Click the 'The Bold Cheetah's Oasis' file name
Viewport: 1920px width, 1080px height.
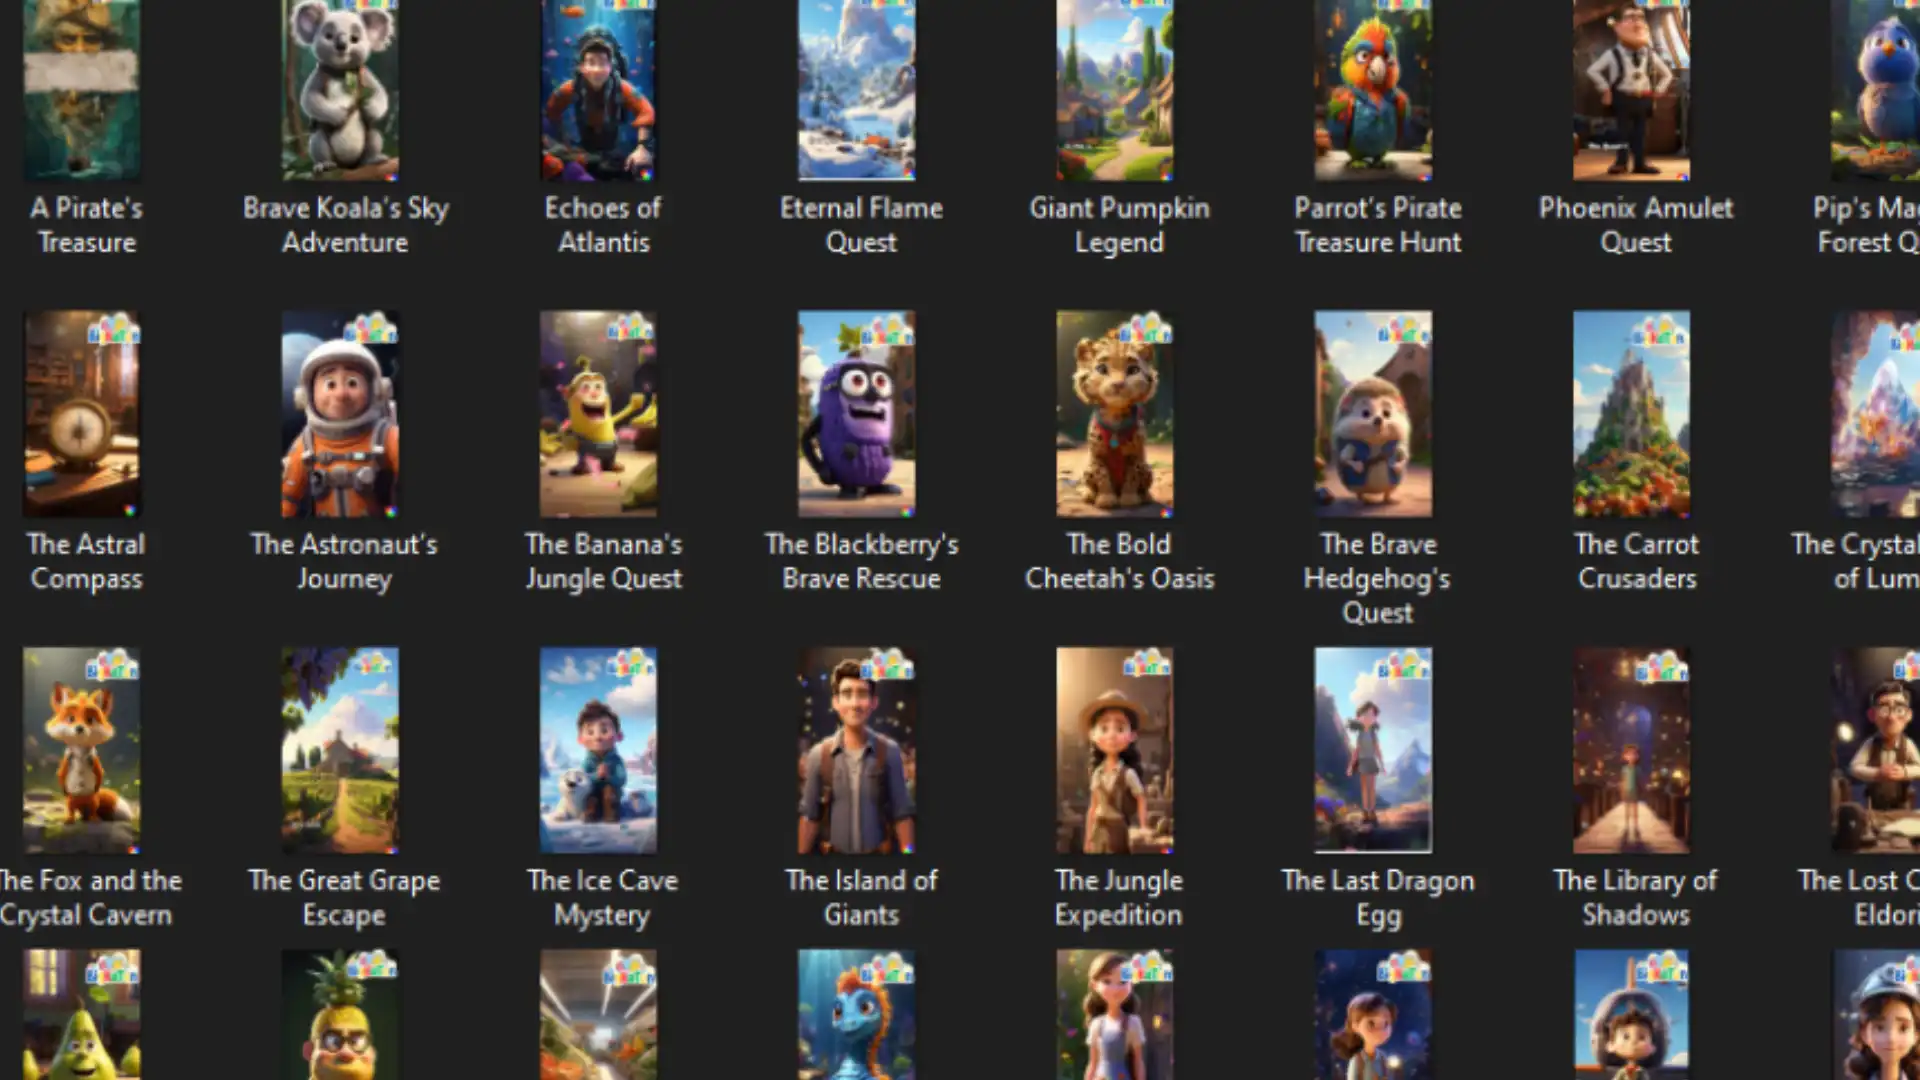point(1119,561)
